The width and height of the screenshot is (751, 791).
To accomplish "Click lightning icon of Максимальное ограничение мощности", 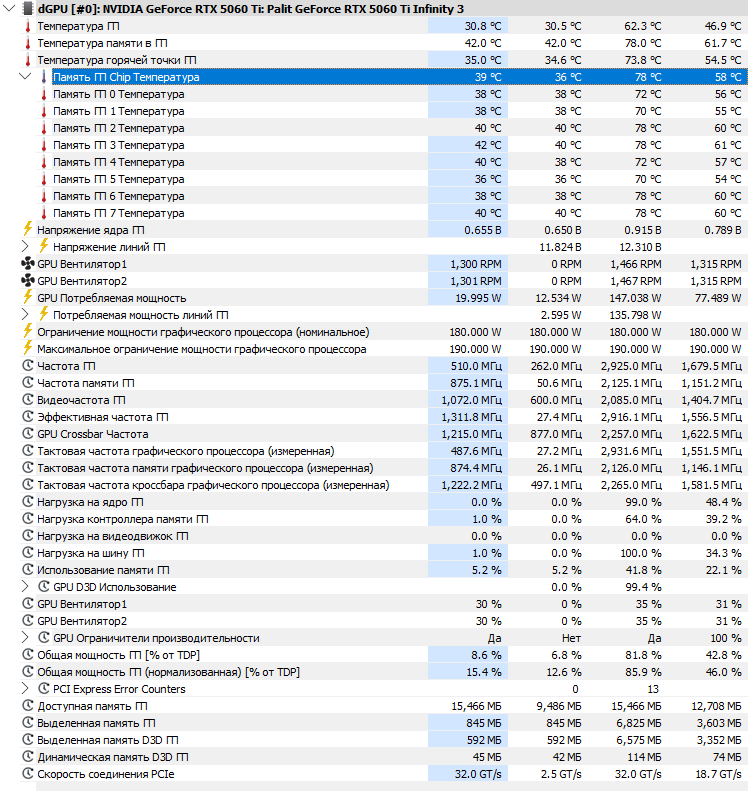I will click(28, 348).
